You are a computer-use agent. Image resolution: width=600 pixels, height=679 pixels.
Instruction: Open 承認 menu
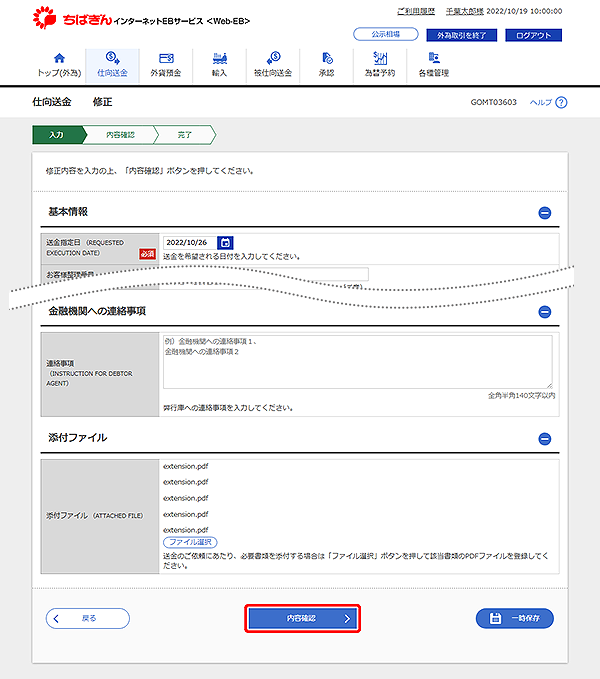(x=326, y=65)
